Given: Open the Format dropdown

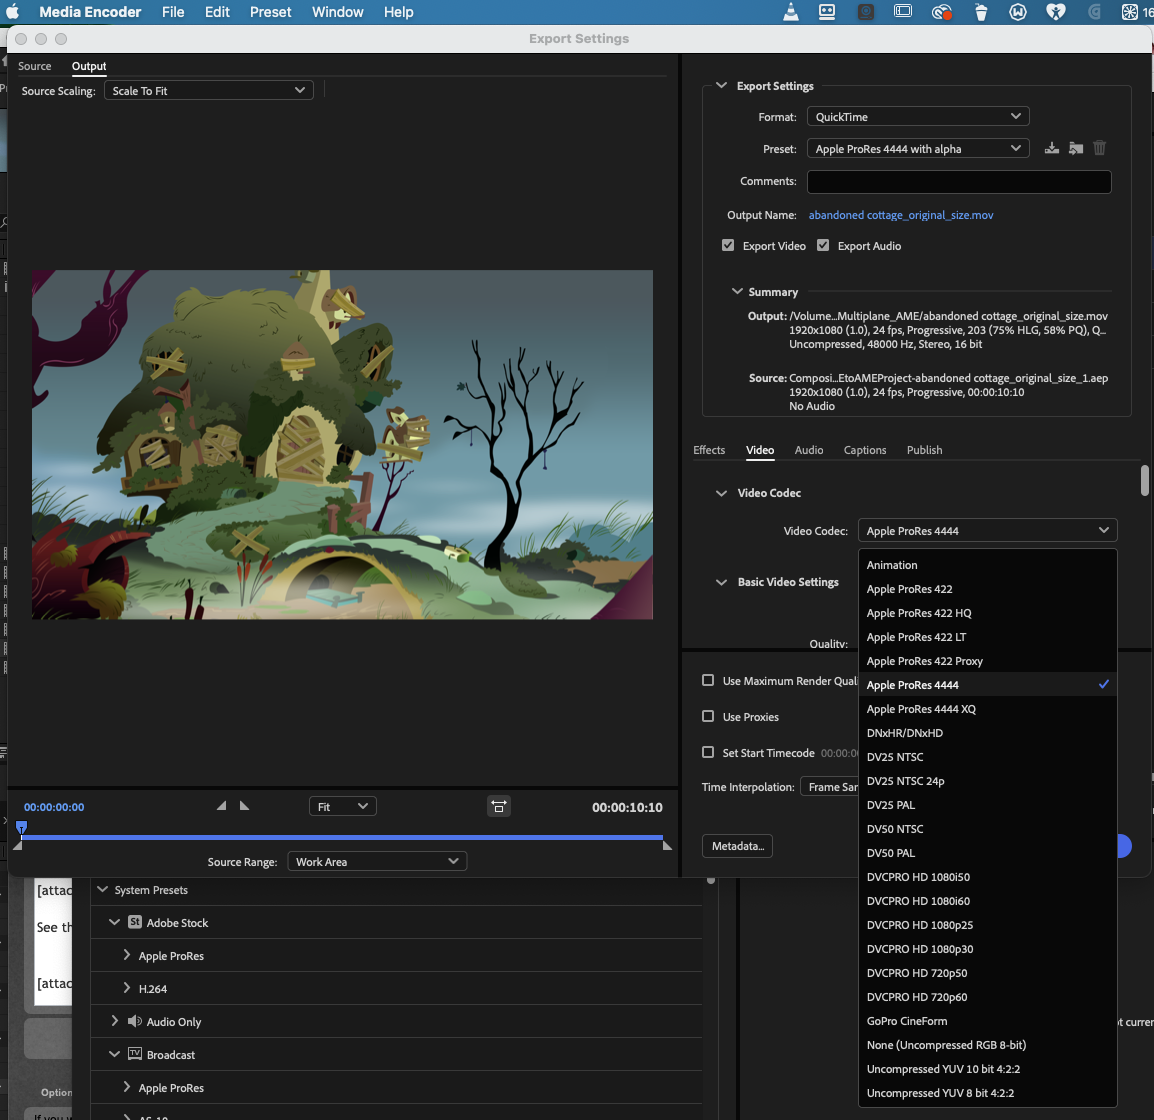Looking at the screenshot, I should 918,116.
